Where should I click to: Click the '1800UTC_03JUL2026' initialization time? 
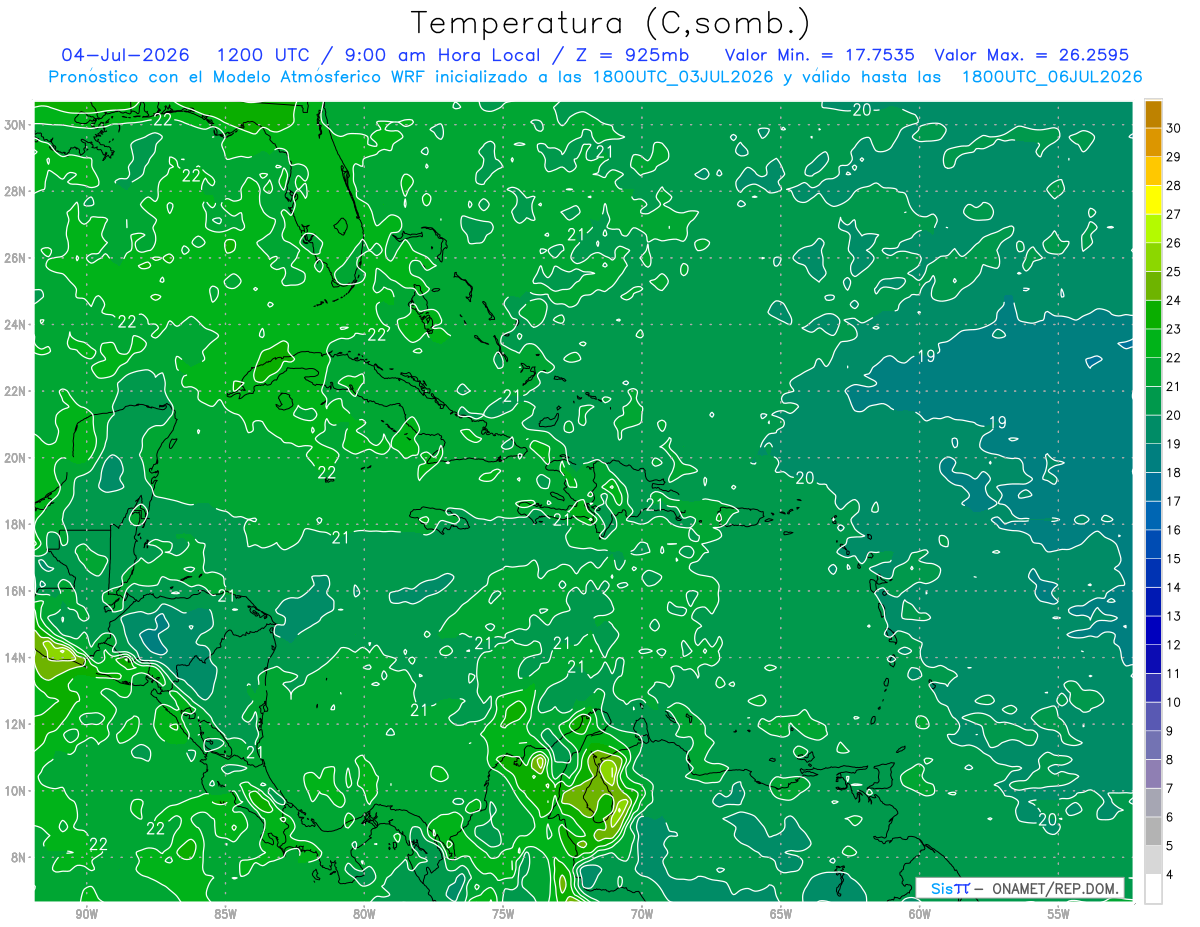[x=683, y=77]
